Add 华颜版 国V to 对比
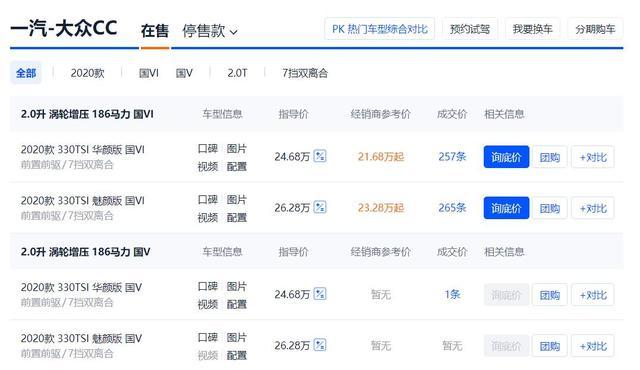 click(593, 295)
